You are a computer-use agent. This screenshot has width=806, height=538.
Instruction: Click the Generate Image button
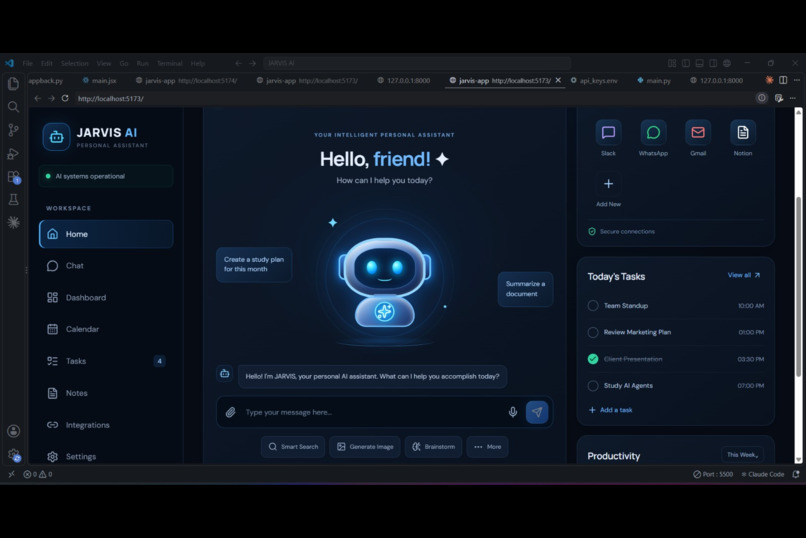tap(365, 447)
